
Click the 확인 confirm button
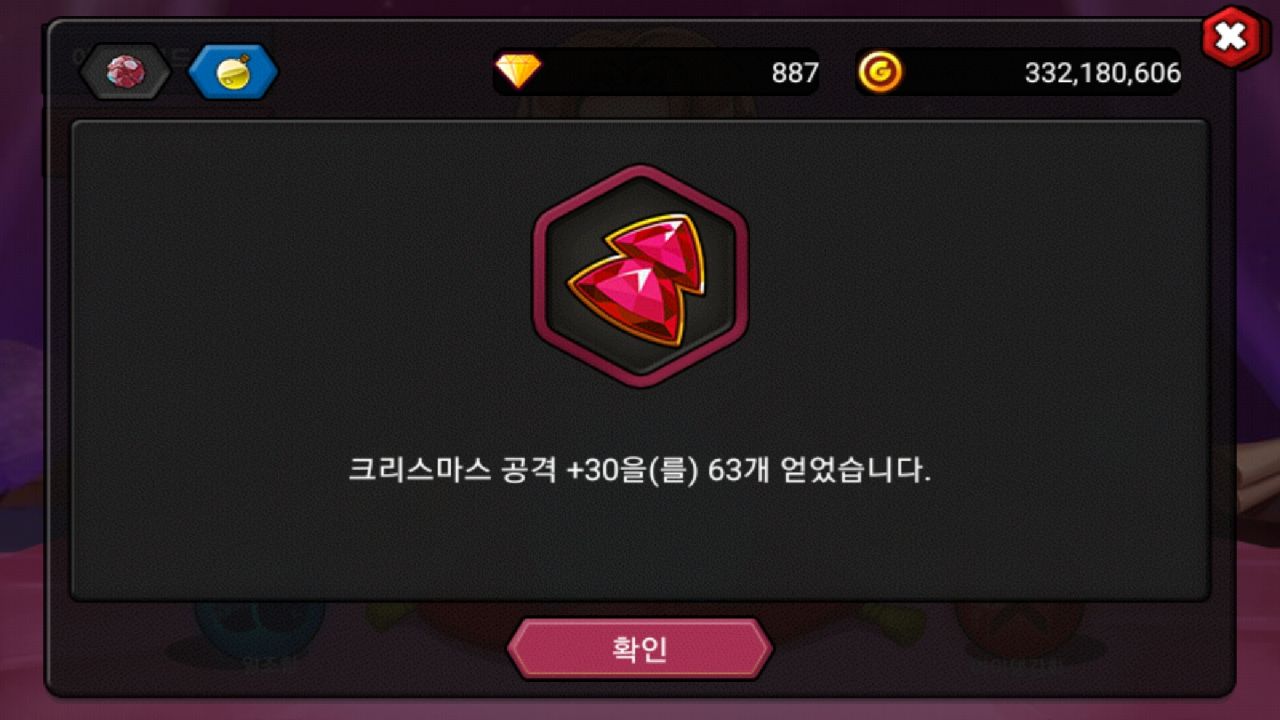640,649
